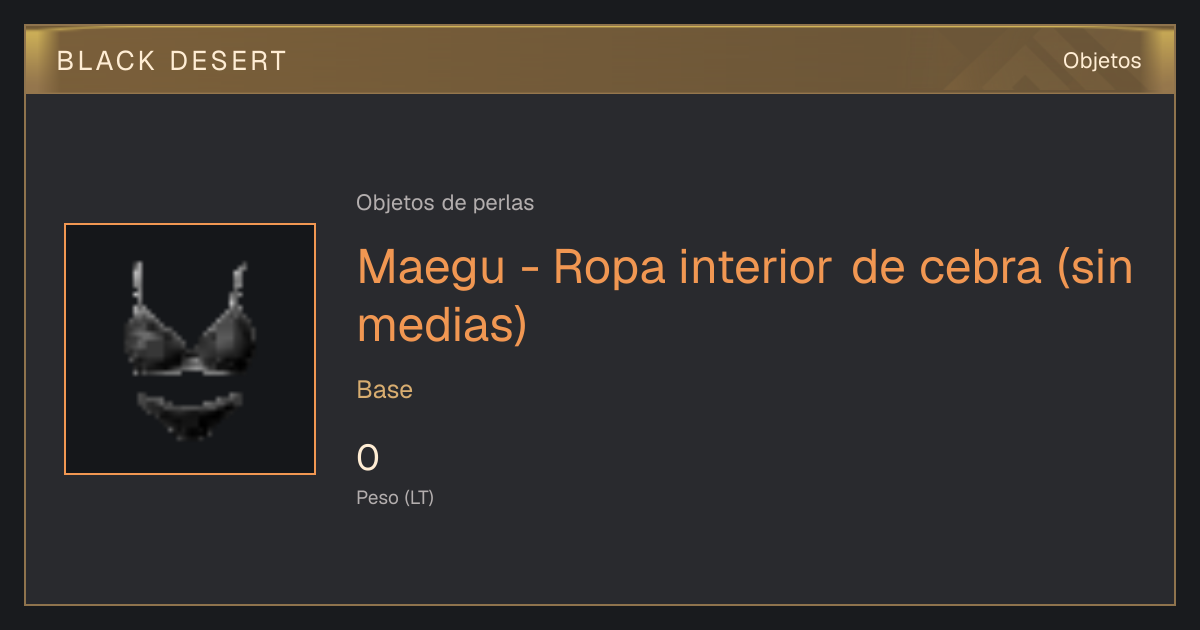Viewport: 1200px width, 630px height.
Task: Click the word DESERT in the logo
Action: point(229,61)
